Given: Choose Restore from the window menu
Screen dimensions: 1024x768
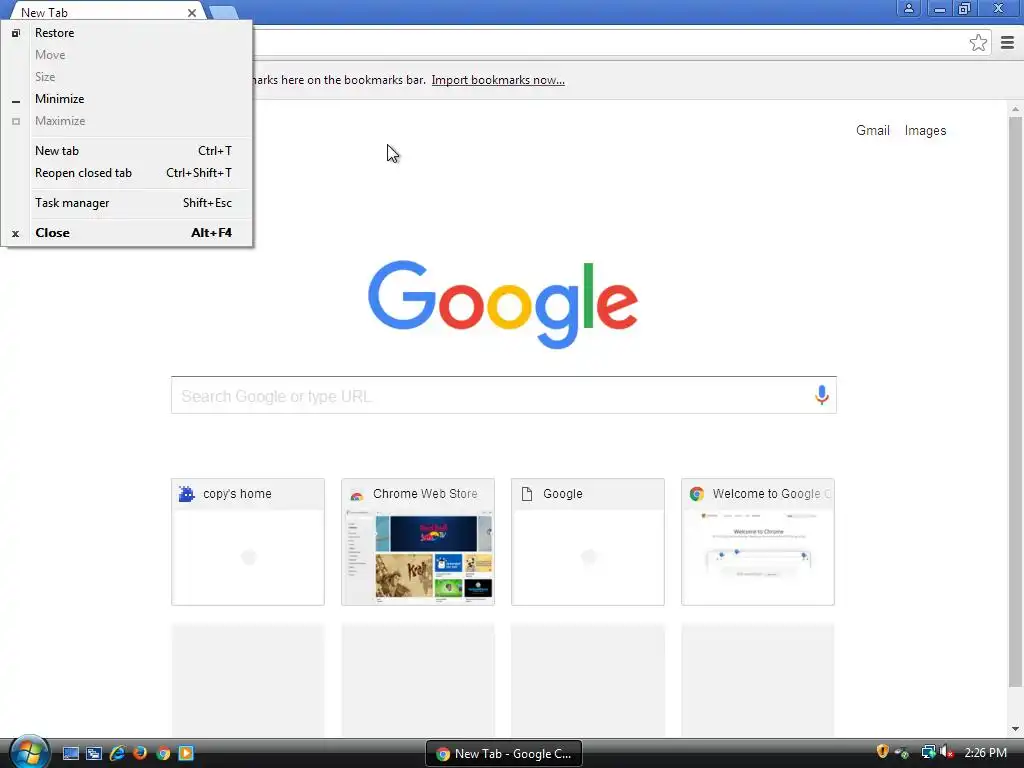Looking at the screenshot, I should 127,33.
